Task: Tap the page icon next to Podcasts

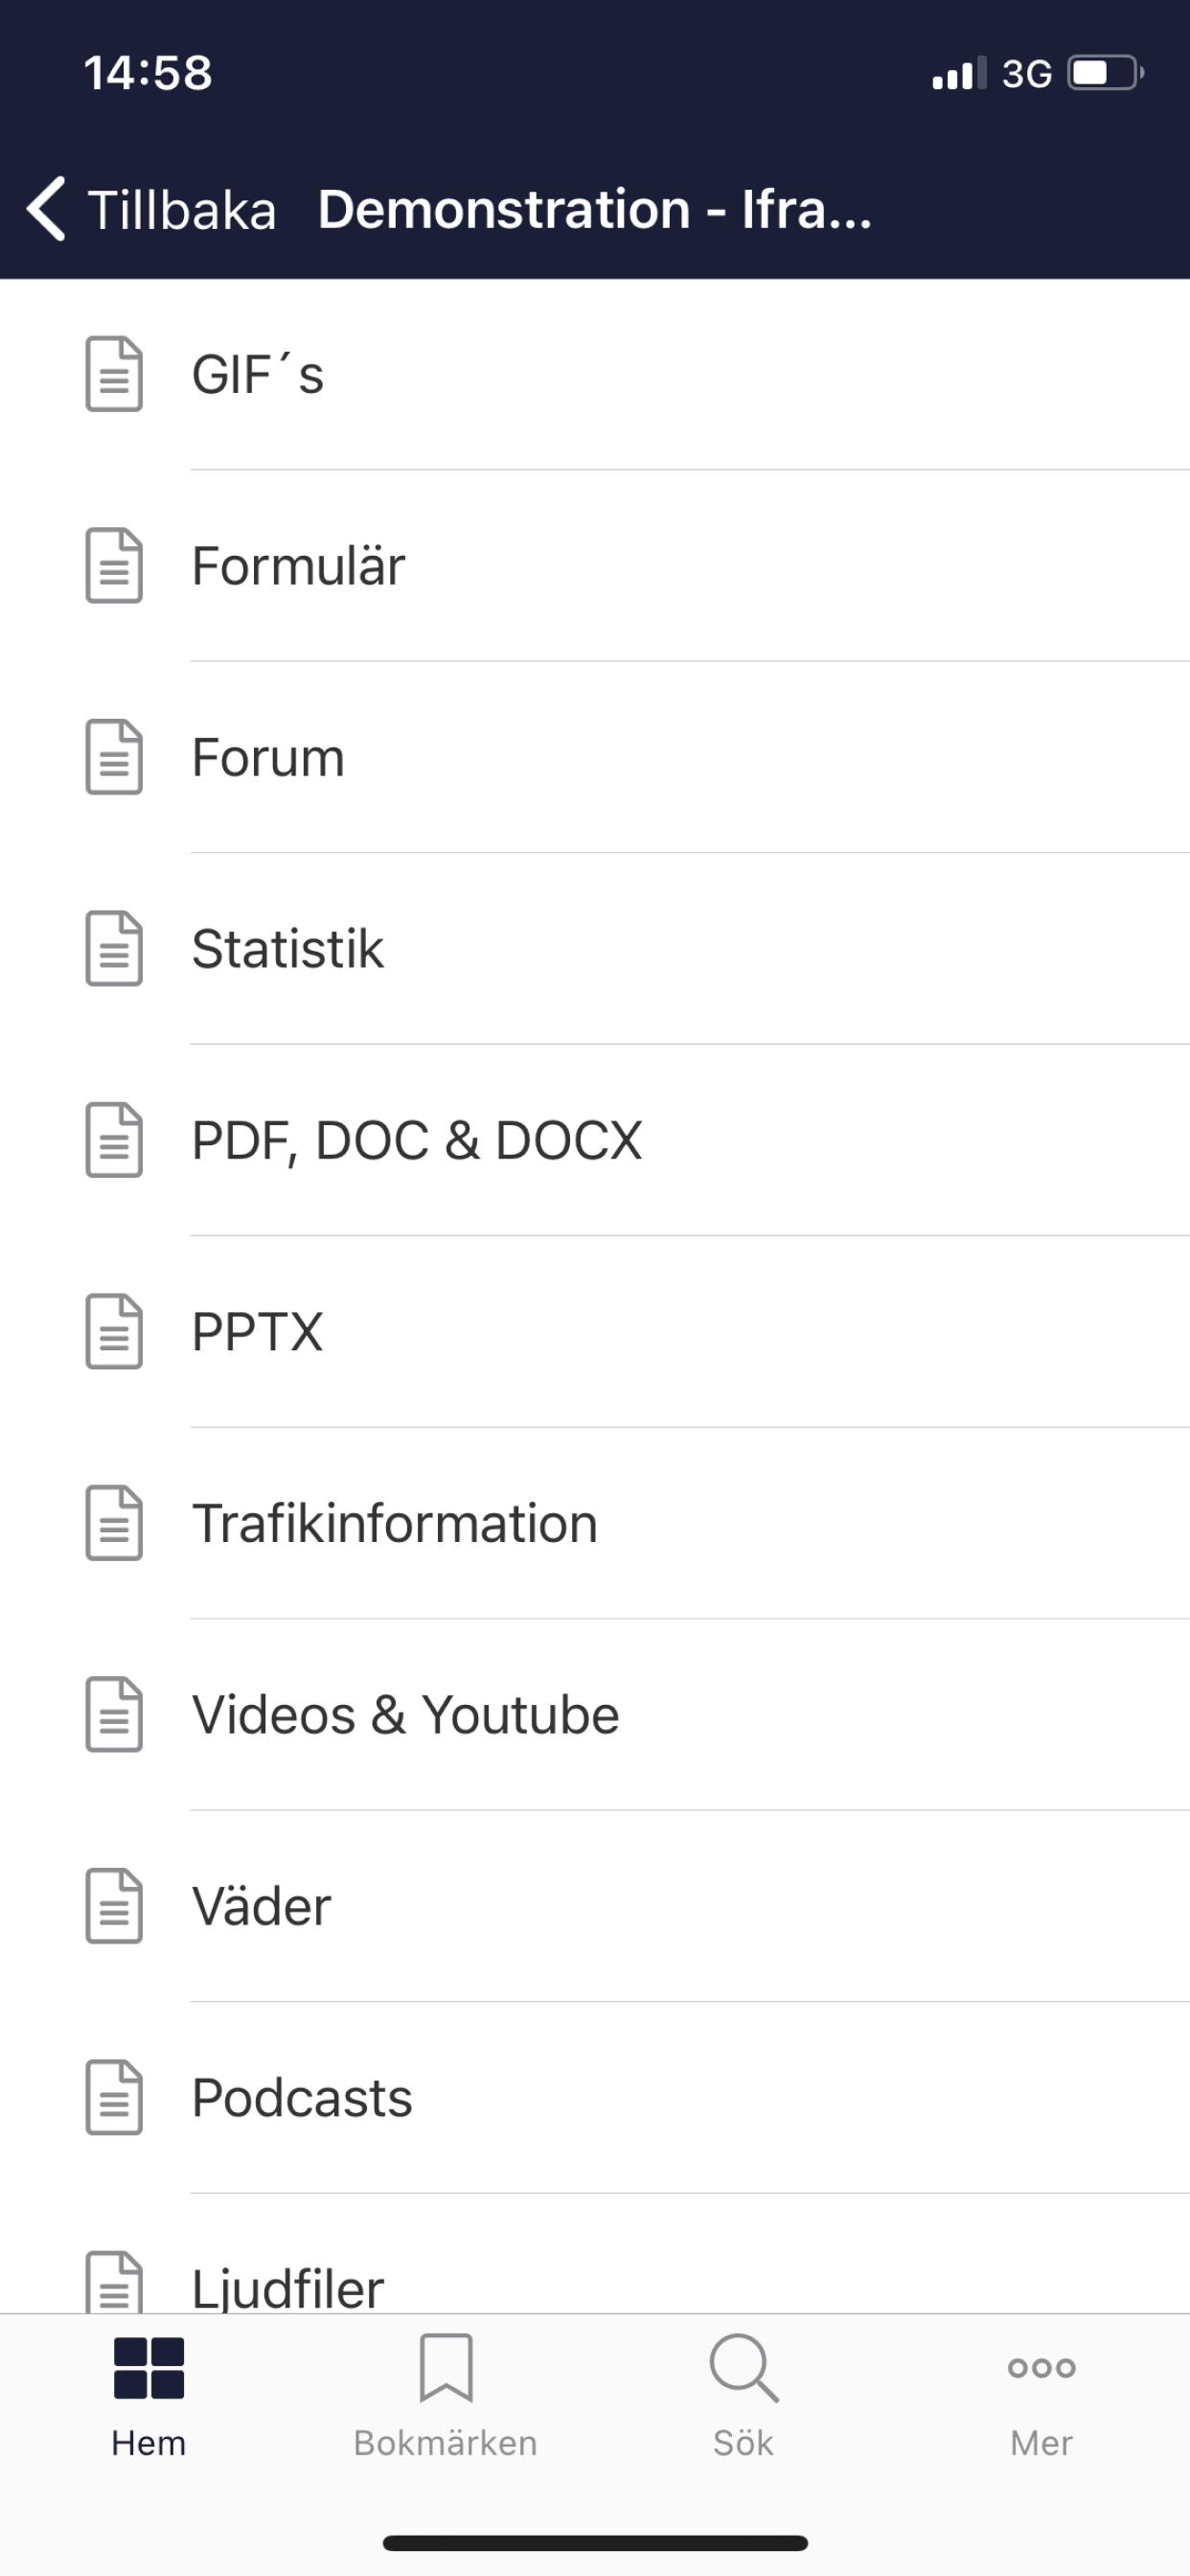Action: pyautogui.click(x=114, y=2097)
